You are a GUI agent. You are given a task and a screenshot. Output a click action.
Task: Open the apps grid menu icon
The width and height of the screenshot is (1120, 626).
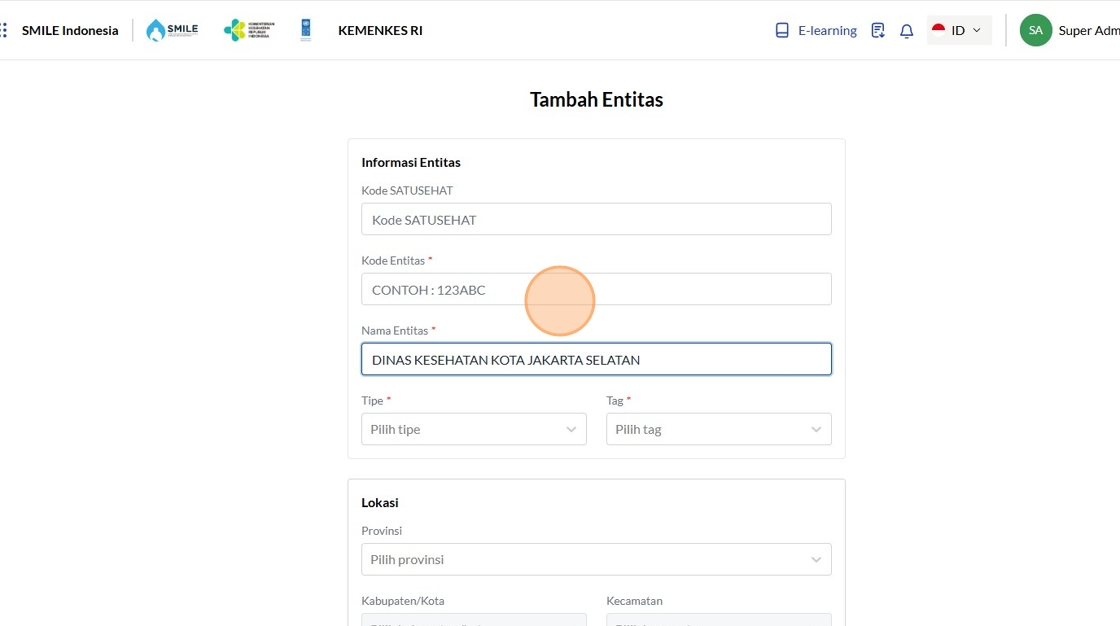pos(4,30)
